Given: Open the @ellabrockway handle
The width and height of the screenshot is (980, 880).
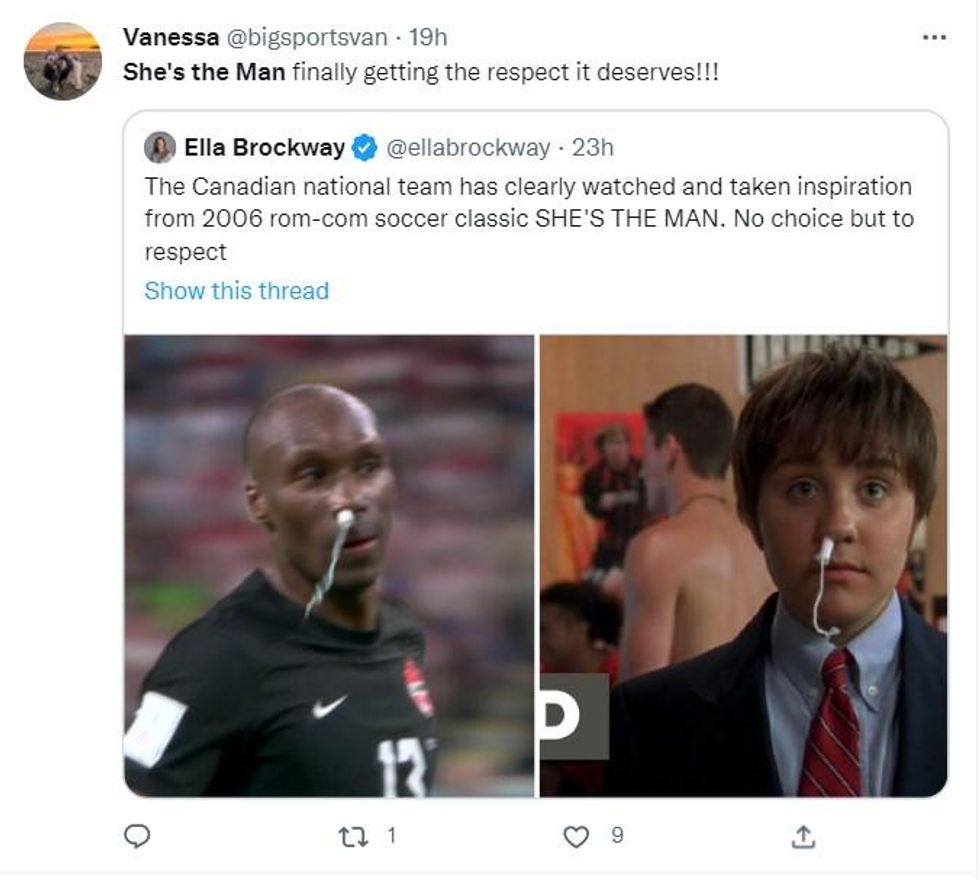Looking at the screenshot, I should [x=468, y=148].
